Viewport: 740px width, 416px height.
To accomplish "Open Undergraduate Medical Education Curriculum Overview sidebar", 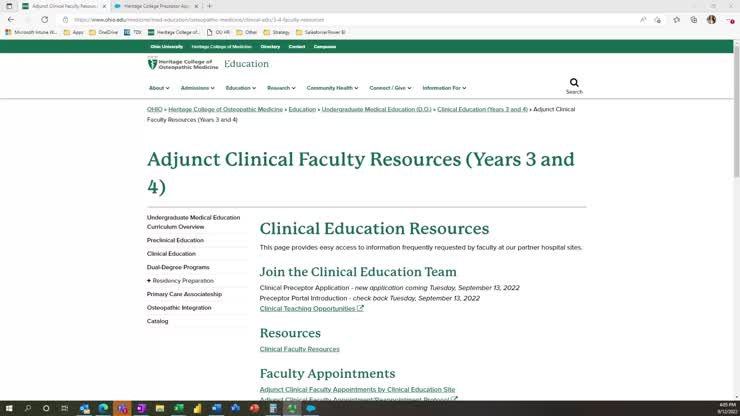I will click(193, 222).
